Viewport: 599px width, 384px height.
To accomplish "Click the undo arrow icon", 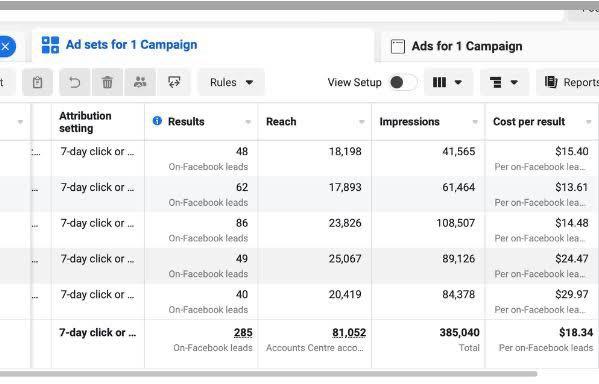I will tap(74, 82).
